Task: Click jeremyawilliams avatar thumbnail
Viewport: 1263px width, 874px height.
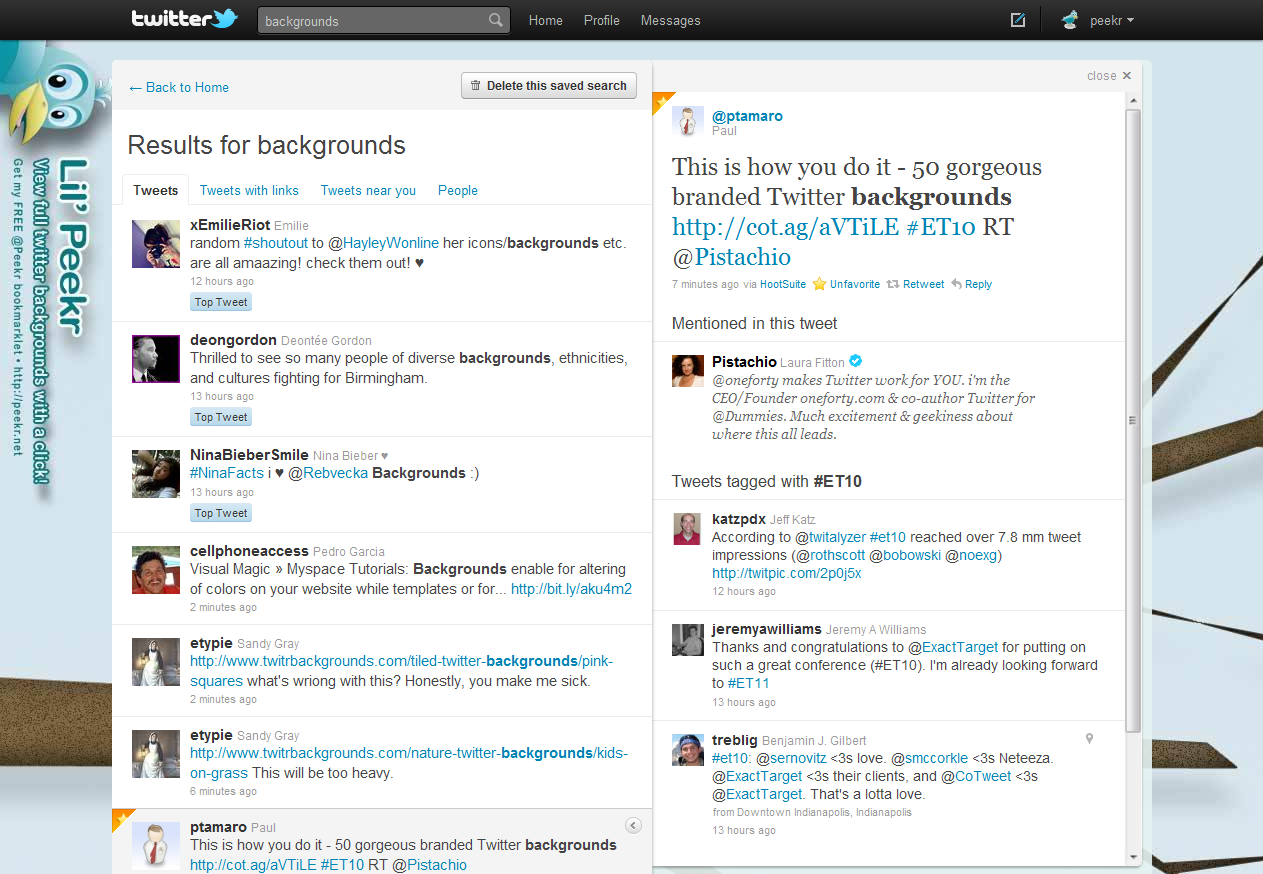Action: (687, 639)
